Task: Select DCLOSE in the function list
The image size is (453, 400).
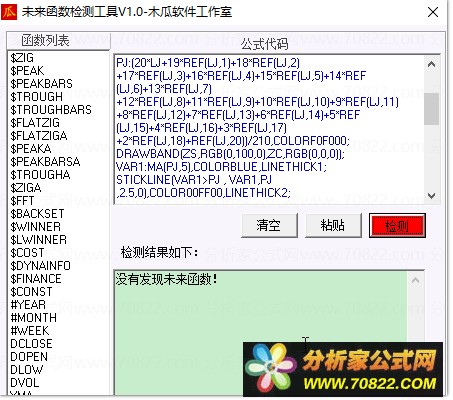Action: 31,344
